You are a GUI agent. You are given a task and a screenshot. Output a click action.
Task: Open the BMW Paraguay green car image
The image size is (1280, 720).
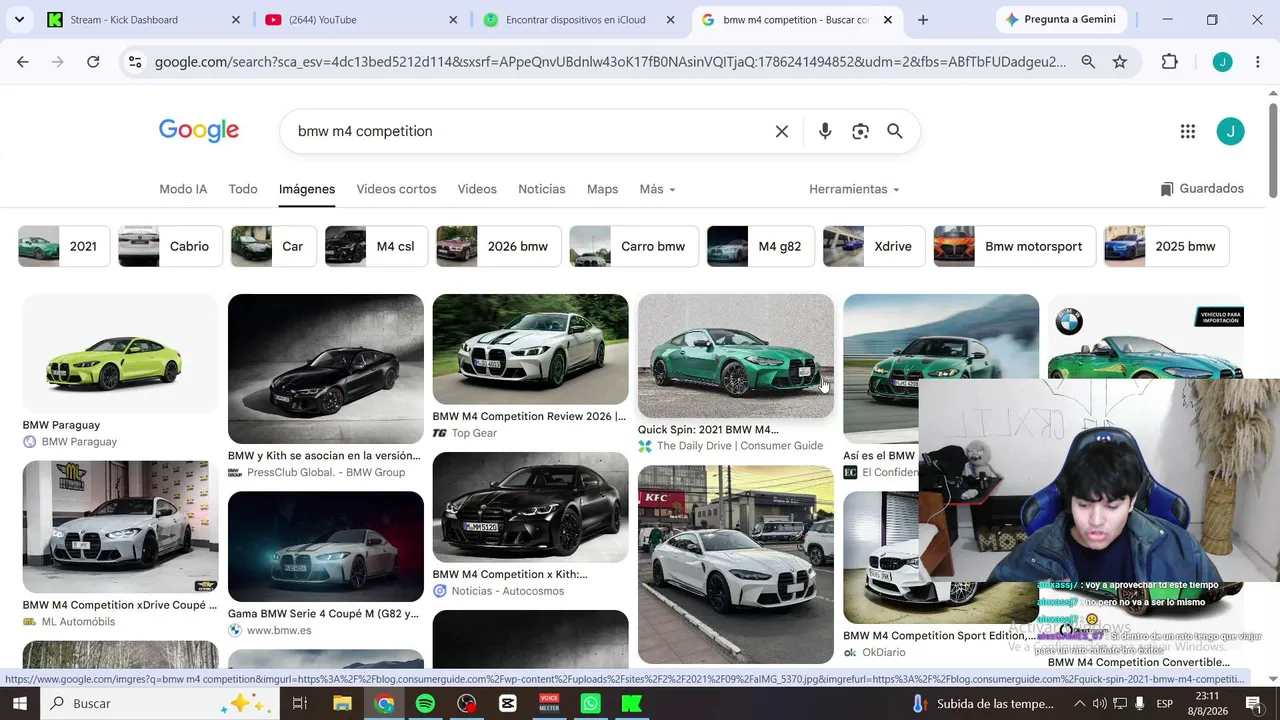pos(120,353)
